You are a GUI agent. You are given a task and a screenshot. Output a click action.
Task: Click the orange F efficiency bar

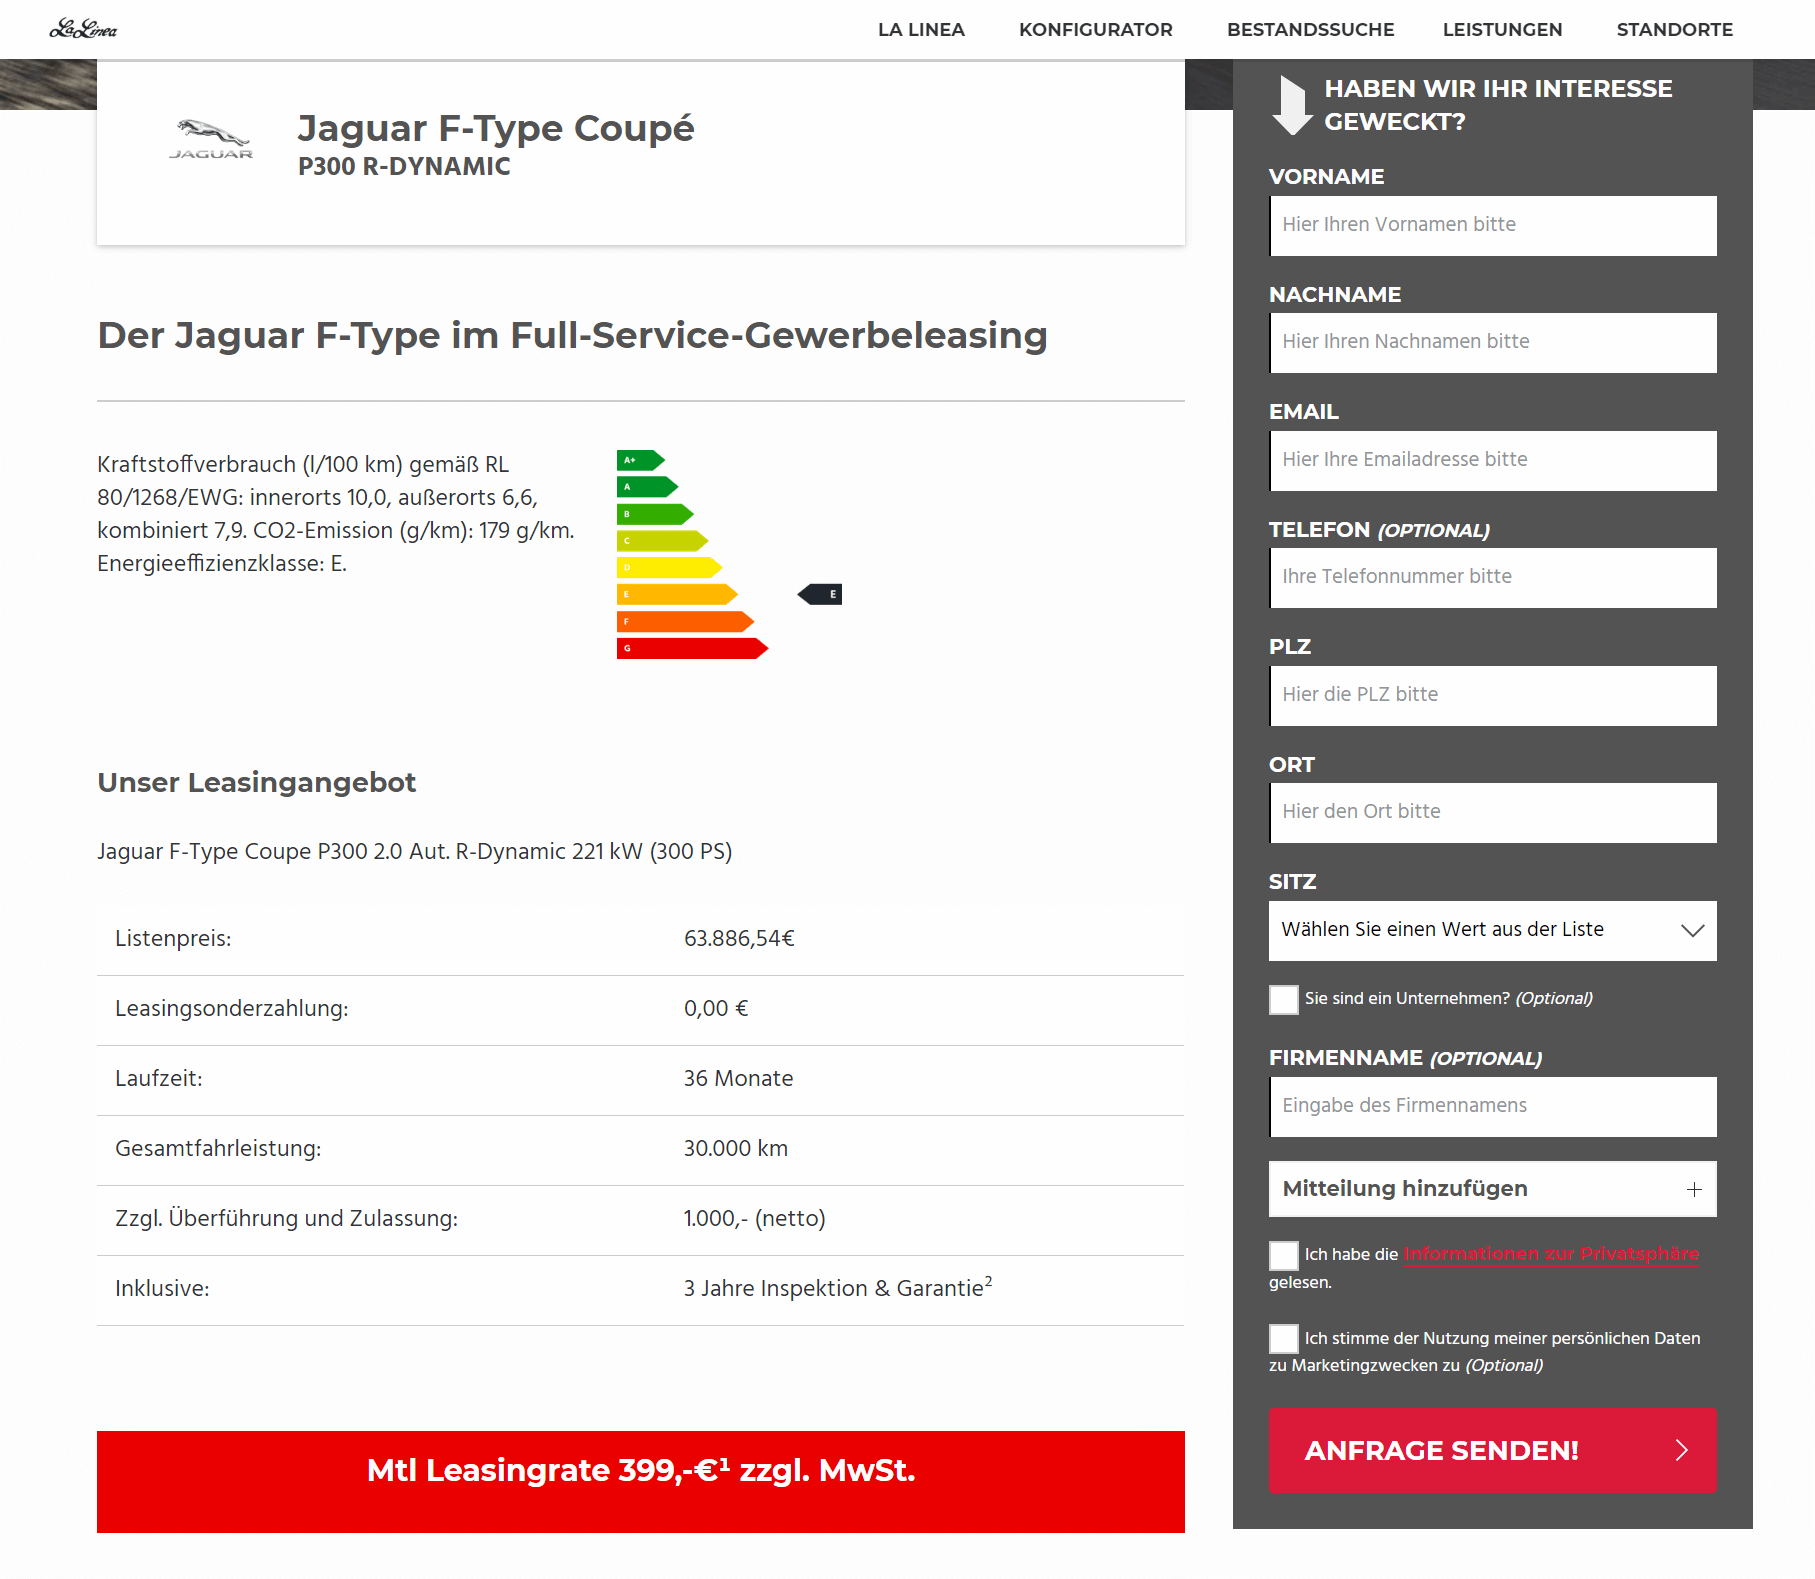[685, 621]
